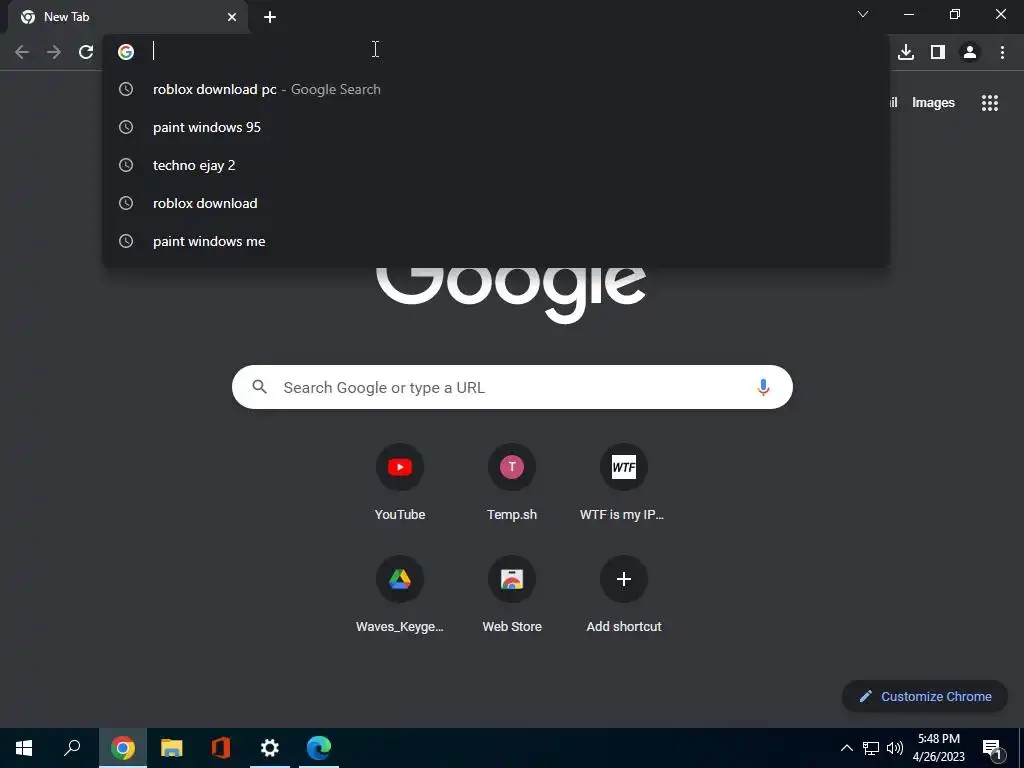Start voice search with the microphone
Viewport: 1024px width, 768px height.
pos(763,387)
